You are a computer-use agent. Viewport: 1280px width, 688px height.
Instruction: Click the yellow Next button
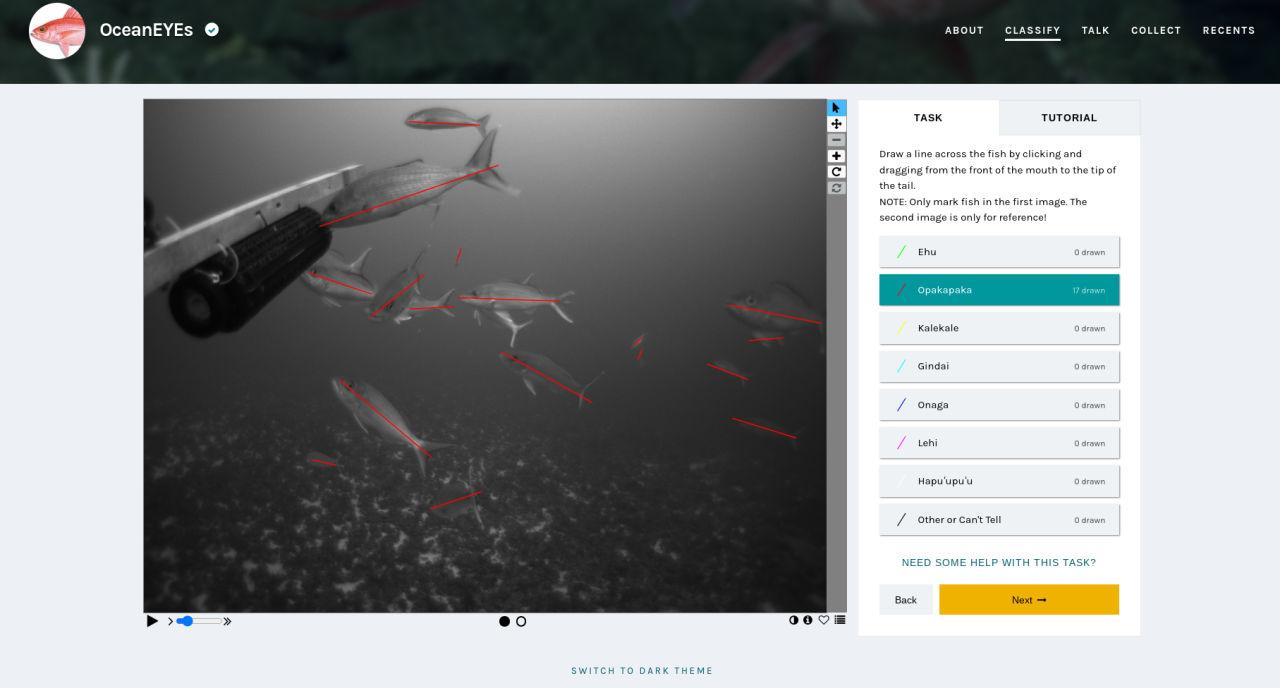pos(1029,600)
